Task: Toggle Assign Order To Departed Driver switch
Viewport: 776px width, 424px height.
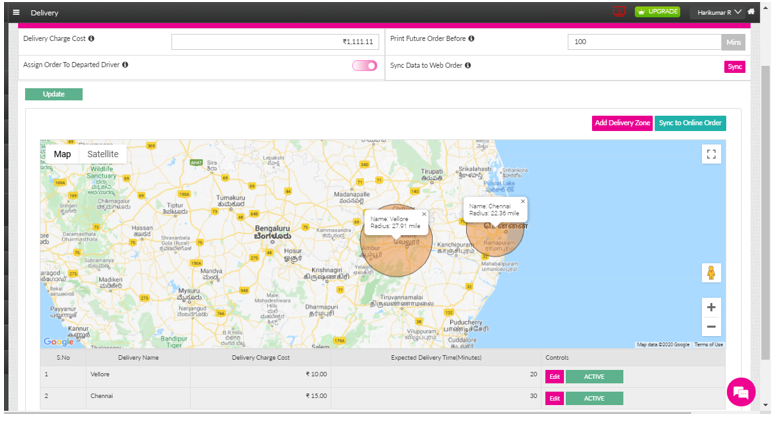Action: point(365,66)
